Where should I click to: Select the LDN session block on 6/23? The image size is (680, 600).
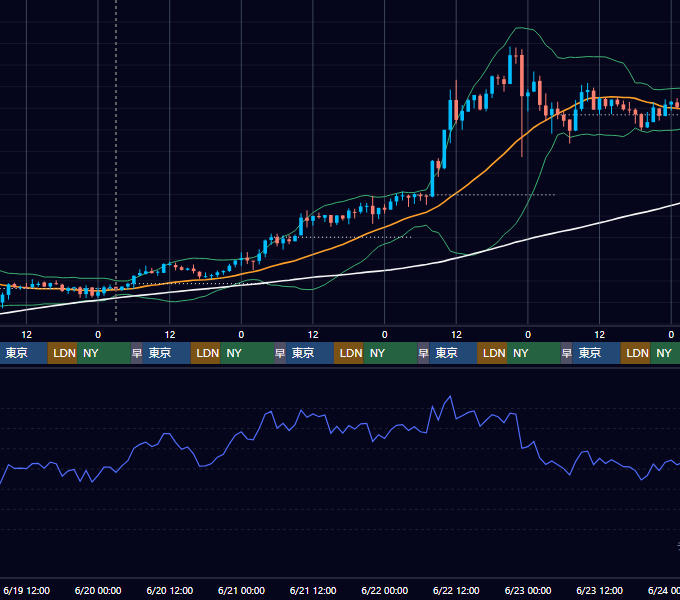tap(635, 353)
